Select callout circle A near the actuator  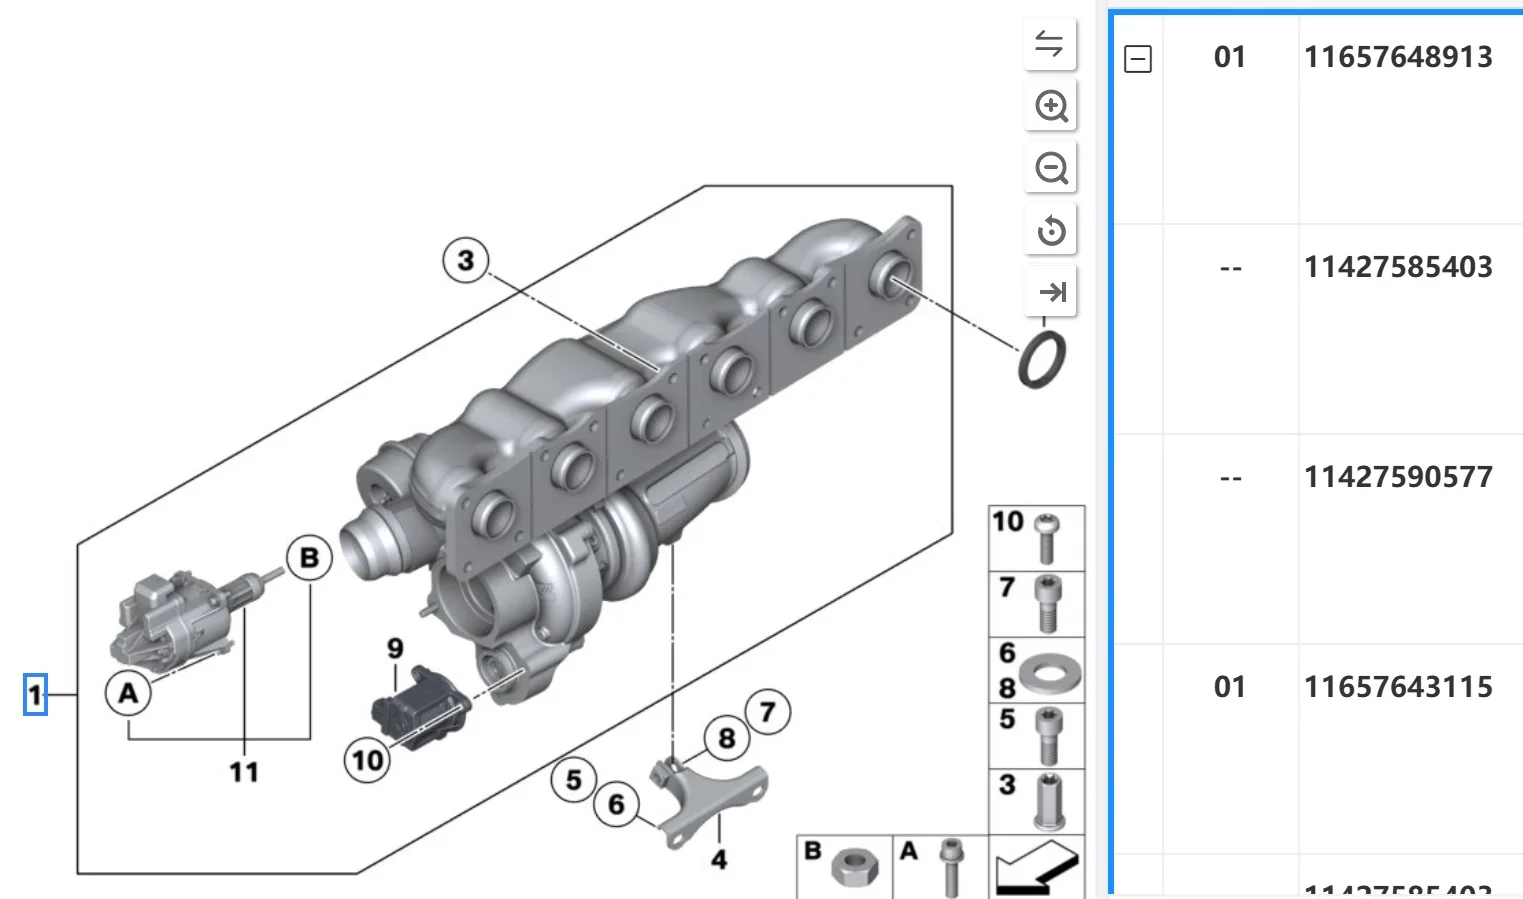tap(128, 693)
